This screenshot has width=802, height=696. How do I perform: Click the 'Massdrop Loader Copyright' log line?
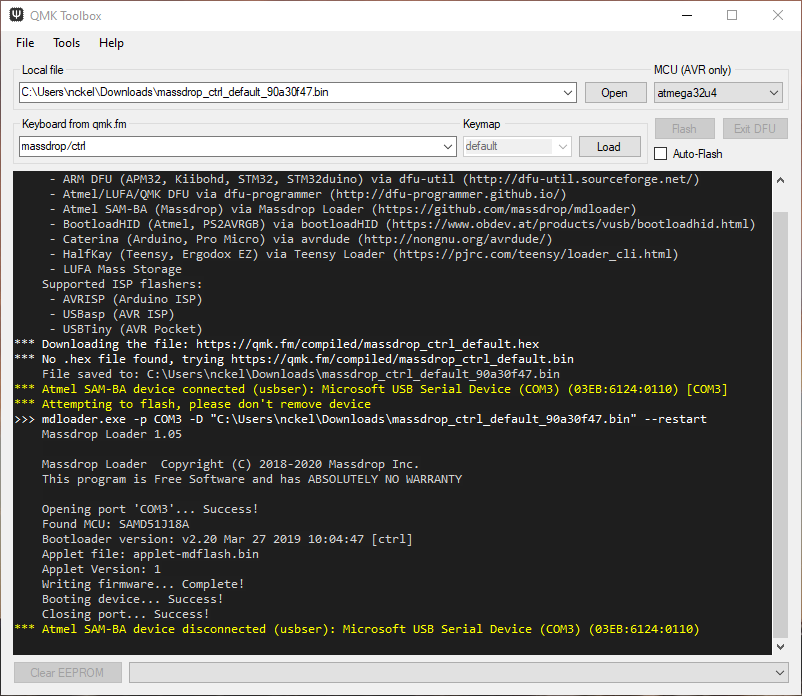click(230, 464)
